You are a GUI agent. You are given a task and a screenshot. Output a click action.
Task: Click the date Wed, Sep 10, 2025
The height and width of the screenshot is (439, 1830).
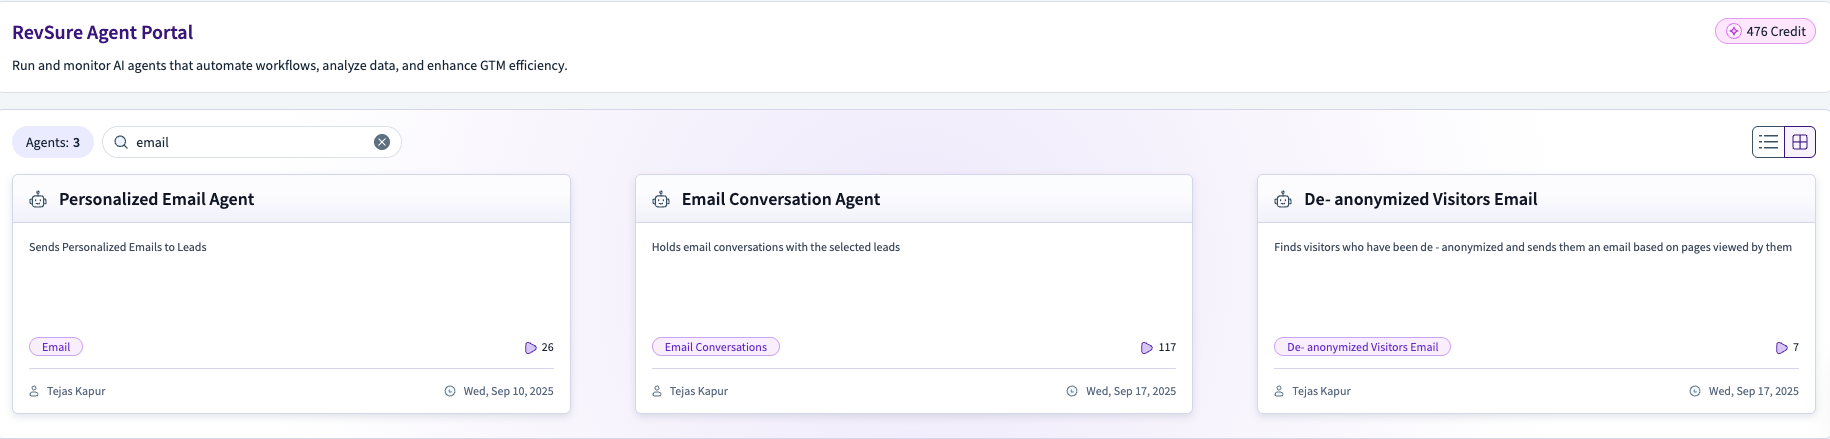(508, 391)
